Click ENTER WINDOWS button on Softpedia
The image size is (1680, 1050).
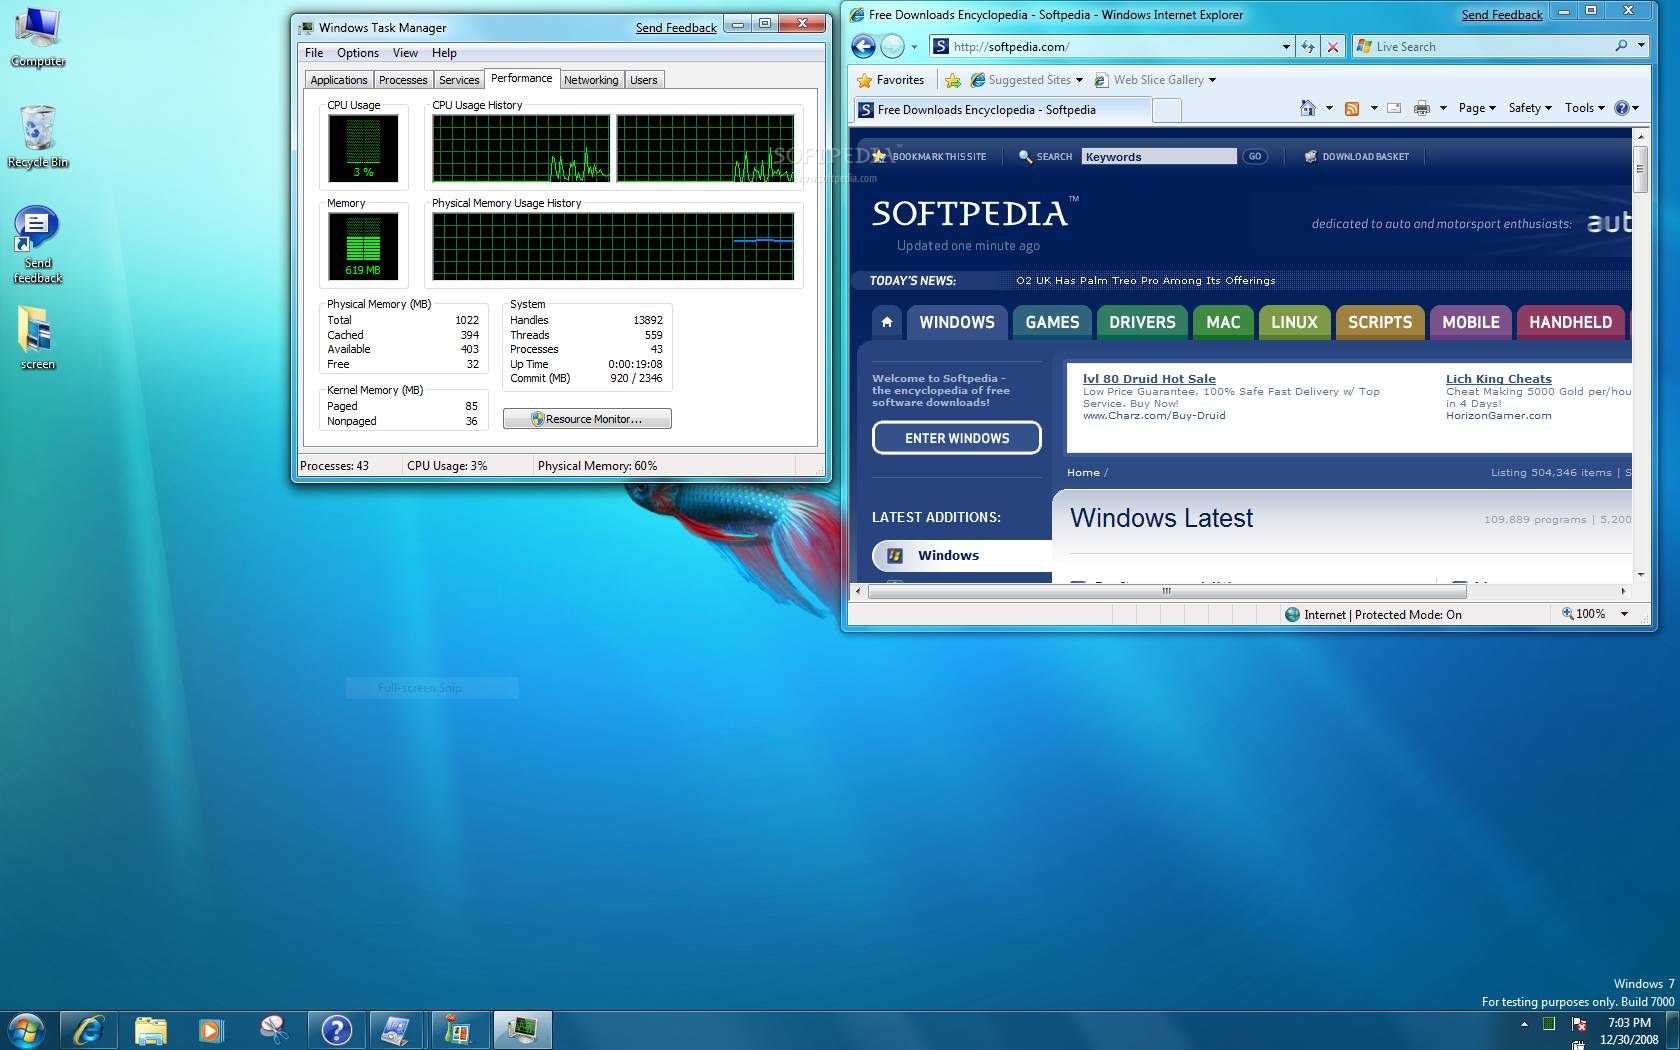pyautogui.click(x=957, y=438)
